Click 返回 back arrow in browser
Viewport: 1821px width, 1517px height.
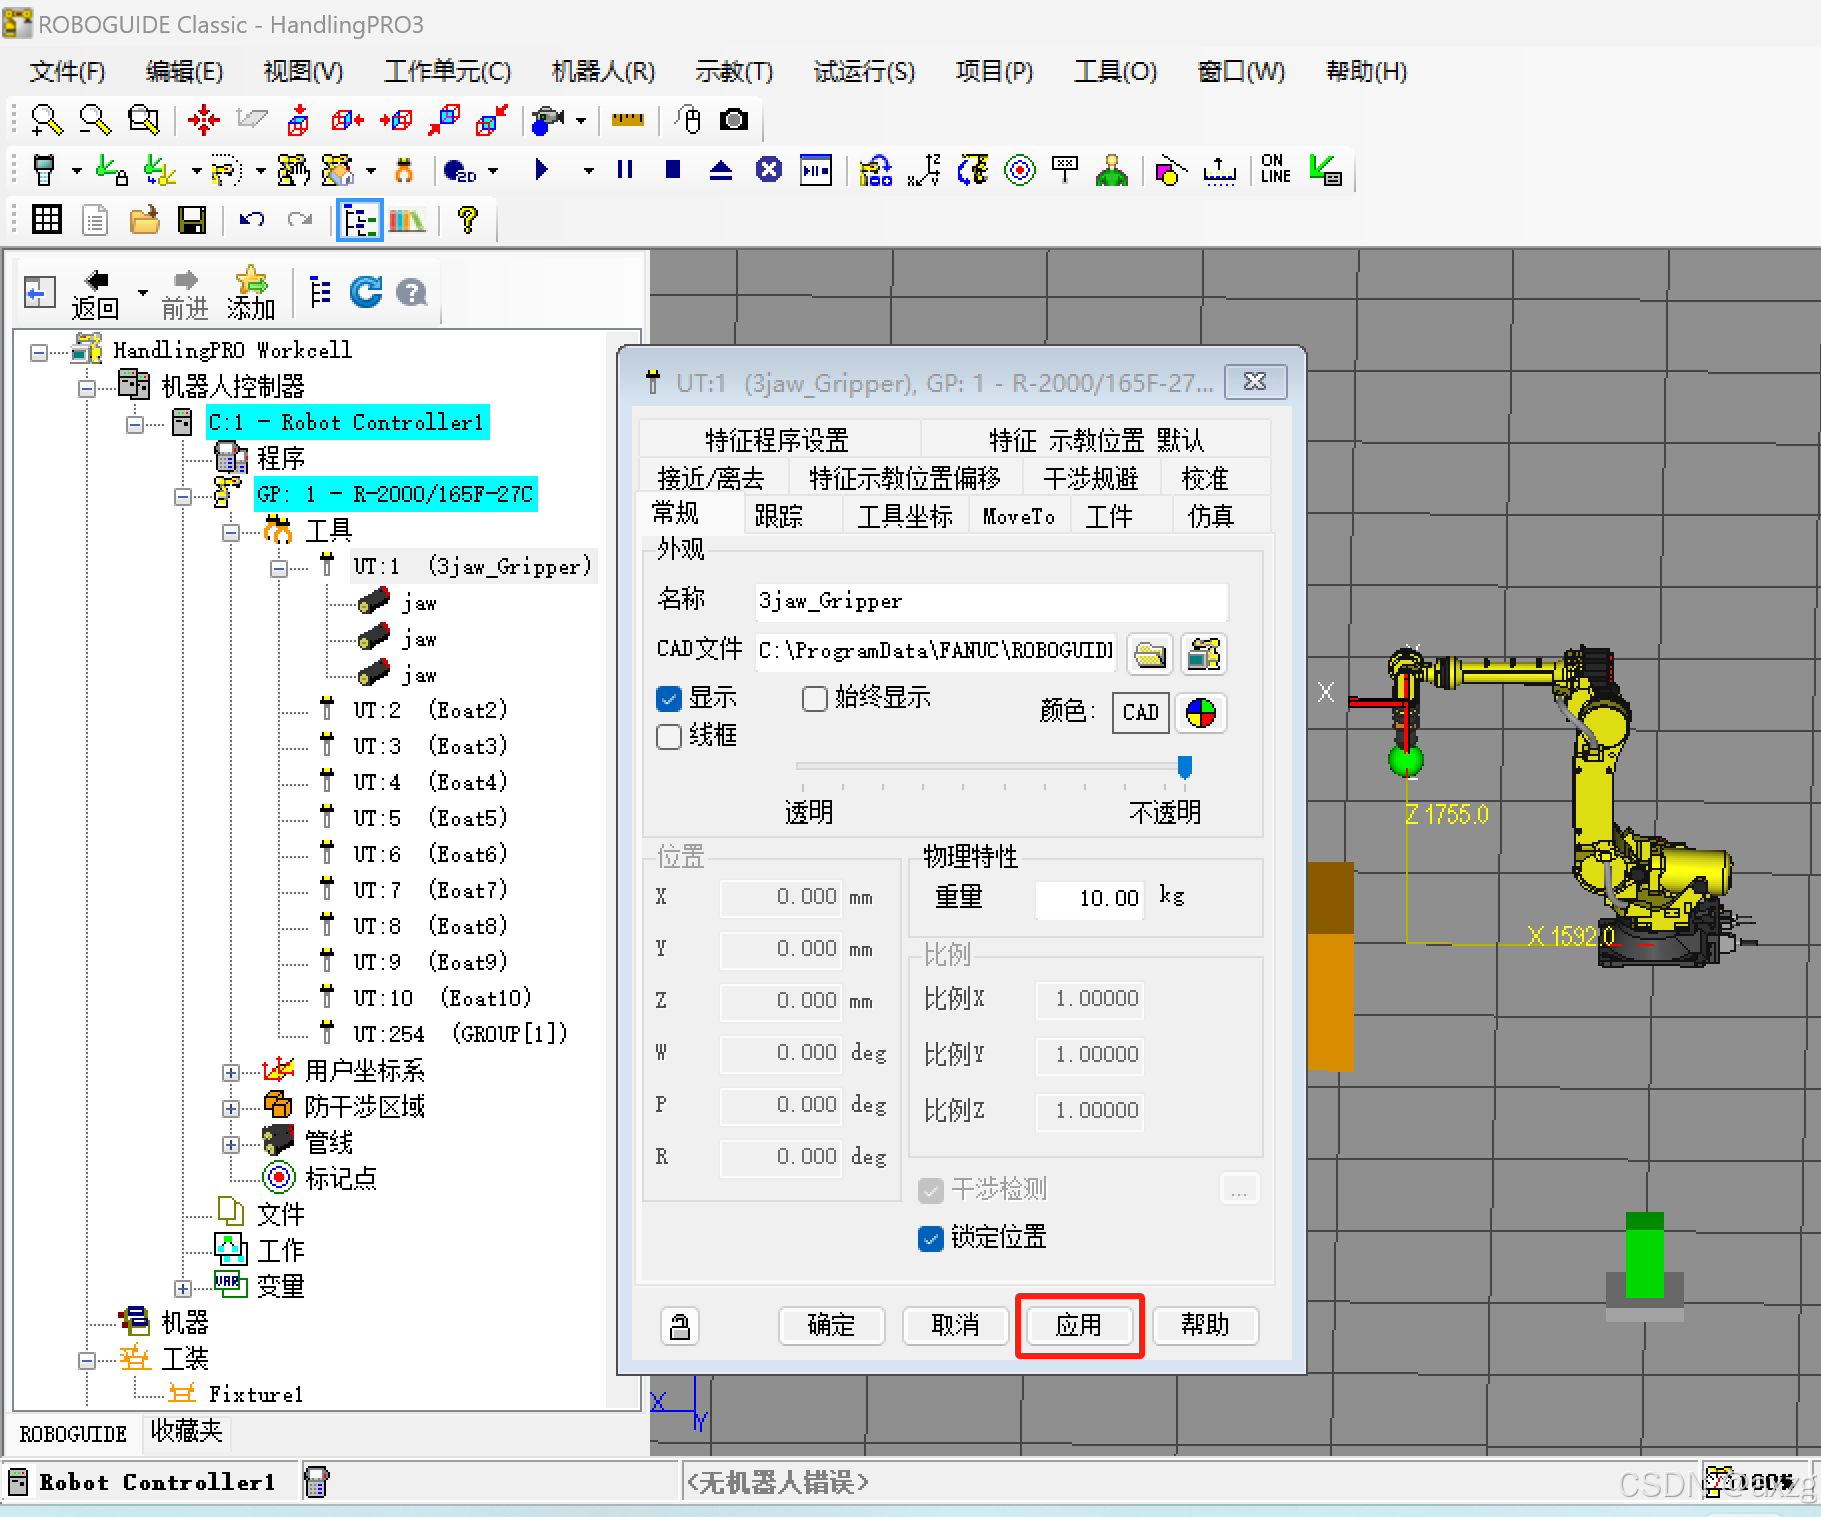(96, 294)
